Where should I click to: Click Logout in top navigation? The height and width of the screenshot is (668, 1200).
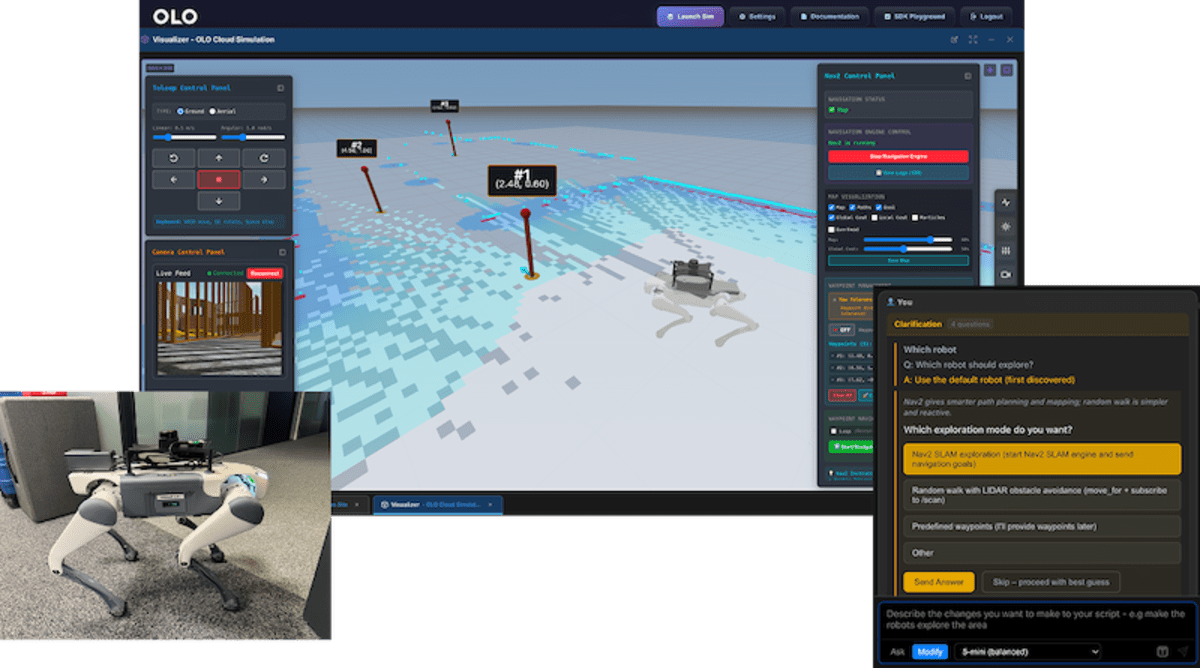pos(986,16)
